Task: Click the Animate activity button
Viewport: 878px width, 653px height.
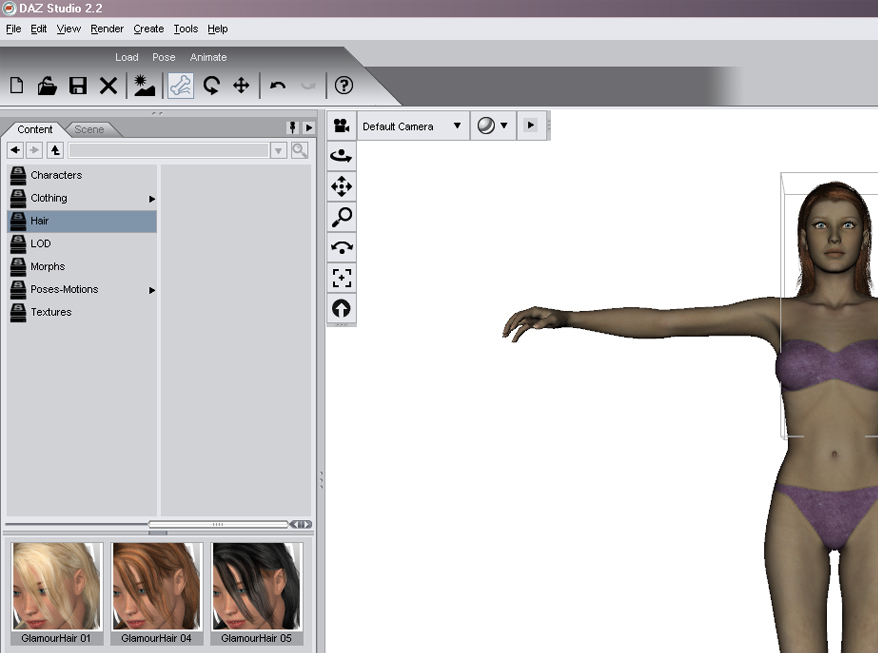Action: [208, 57]
